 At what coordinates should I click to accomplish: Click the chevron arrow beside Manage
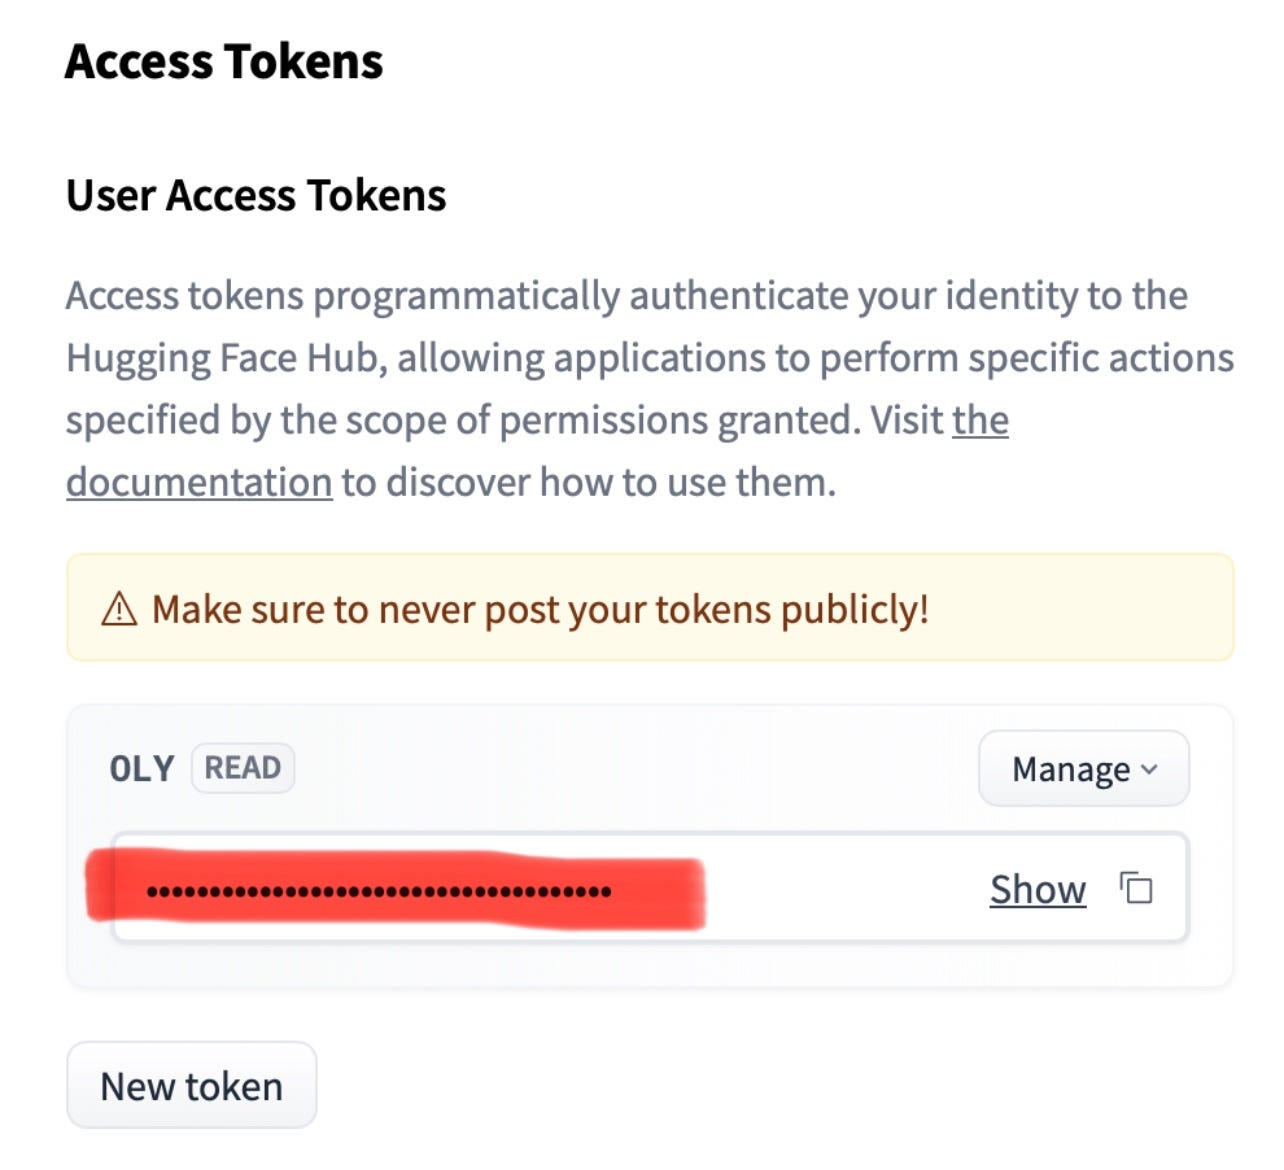tap(1149, 769)
